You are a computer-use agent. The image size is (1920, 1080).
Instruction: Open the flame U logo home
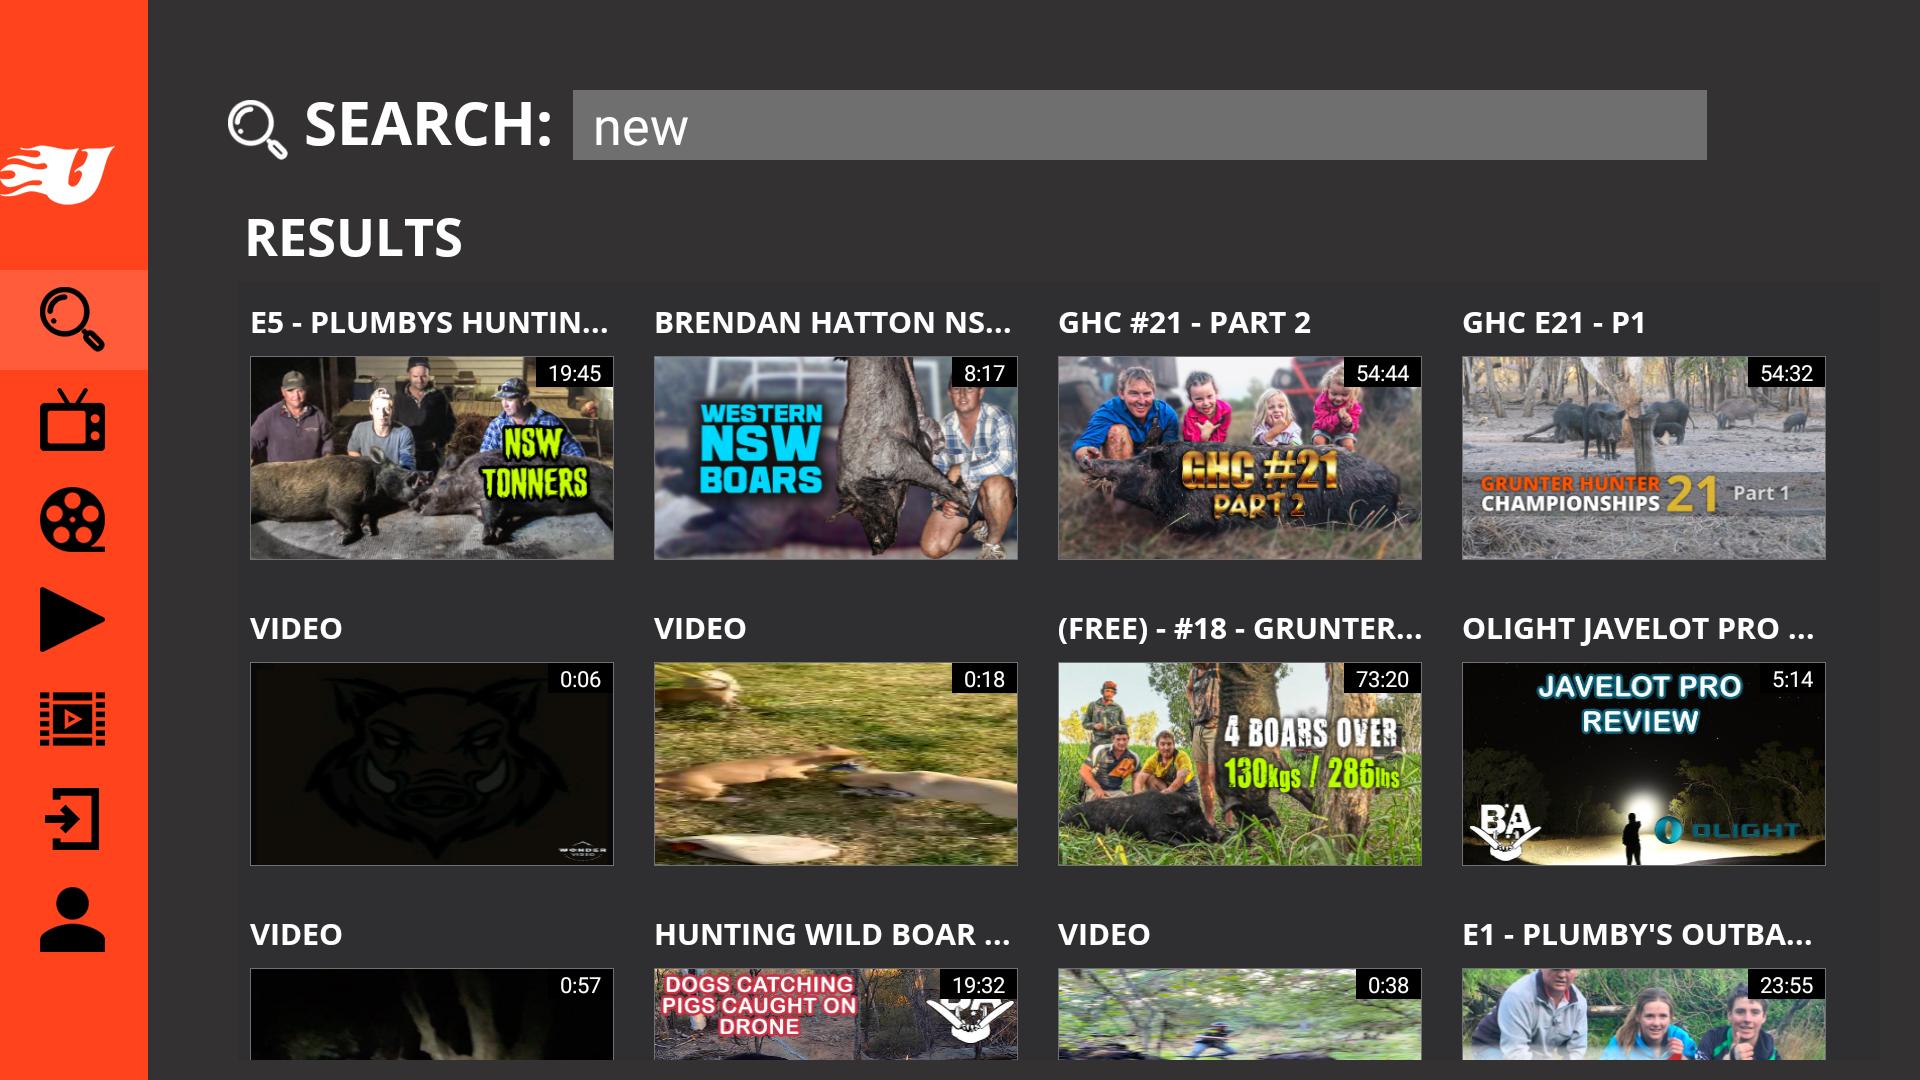[57, 175]
